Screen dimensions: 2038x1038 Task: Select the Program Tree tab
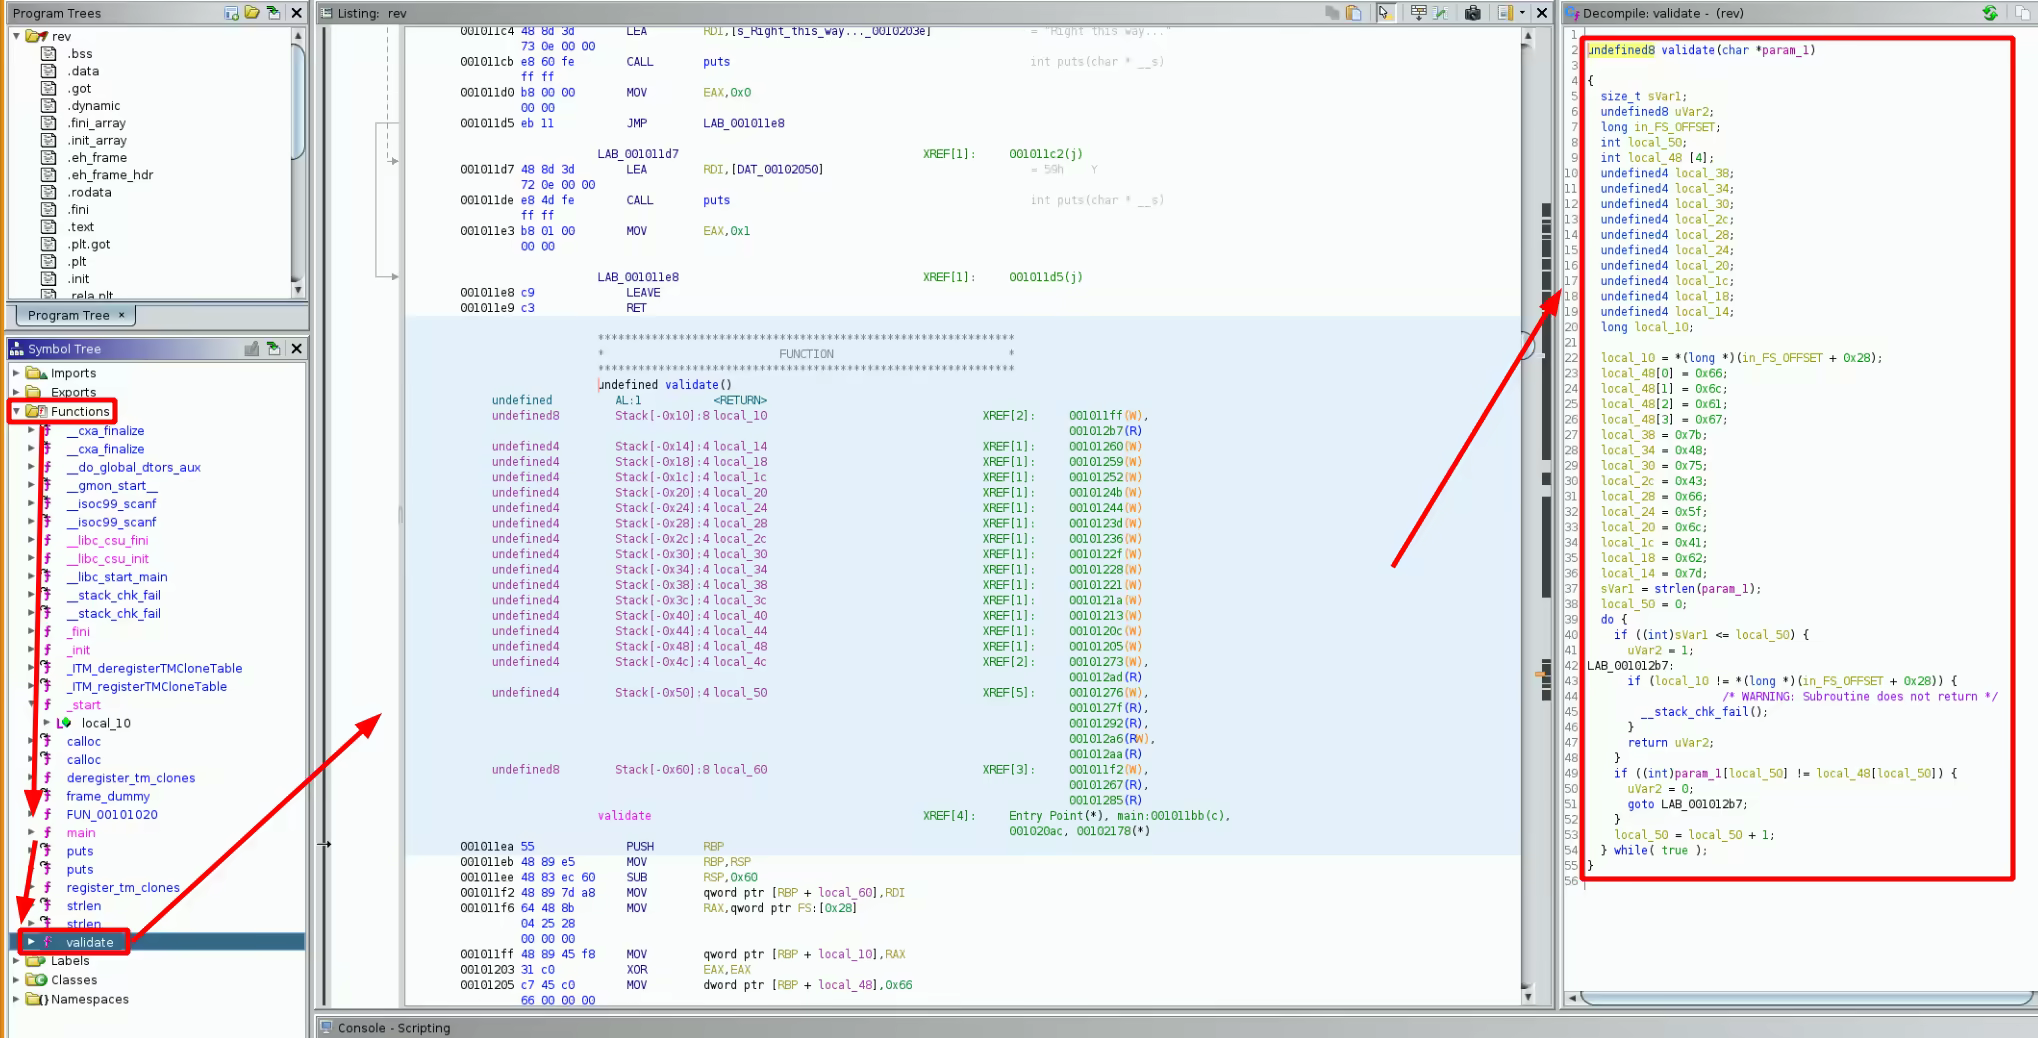coord(68,315)
